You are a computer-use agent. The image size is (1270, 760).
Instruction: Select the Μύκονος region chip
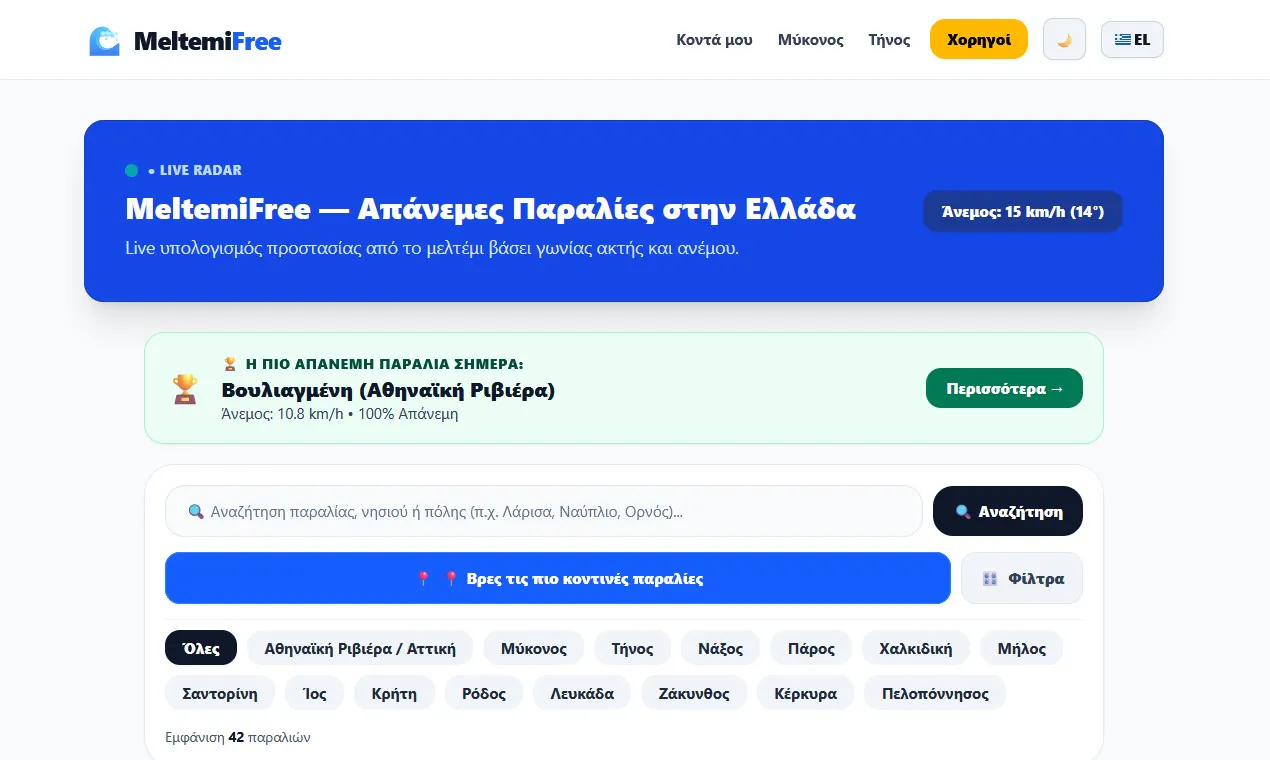534,648
